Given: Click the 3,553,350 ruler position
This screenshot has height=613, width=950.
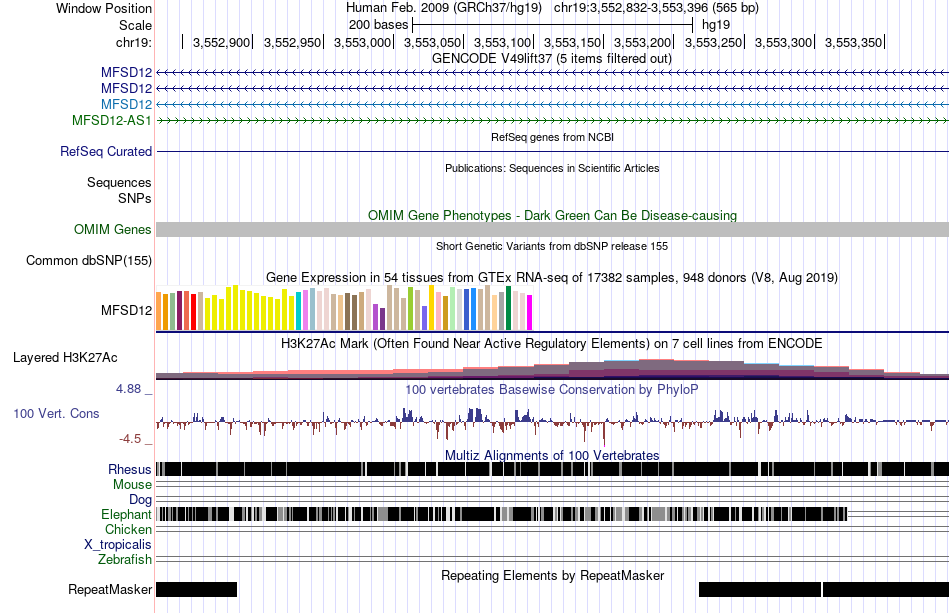Looking at the screenshot, I should point(853,42).
